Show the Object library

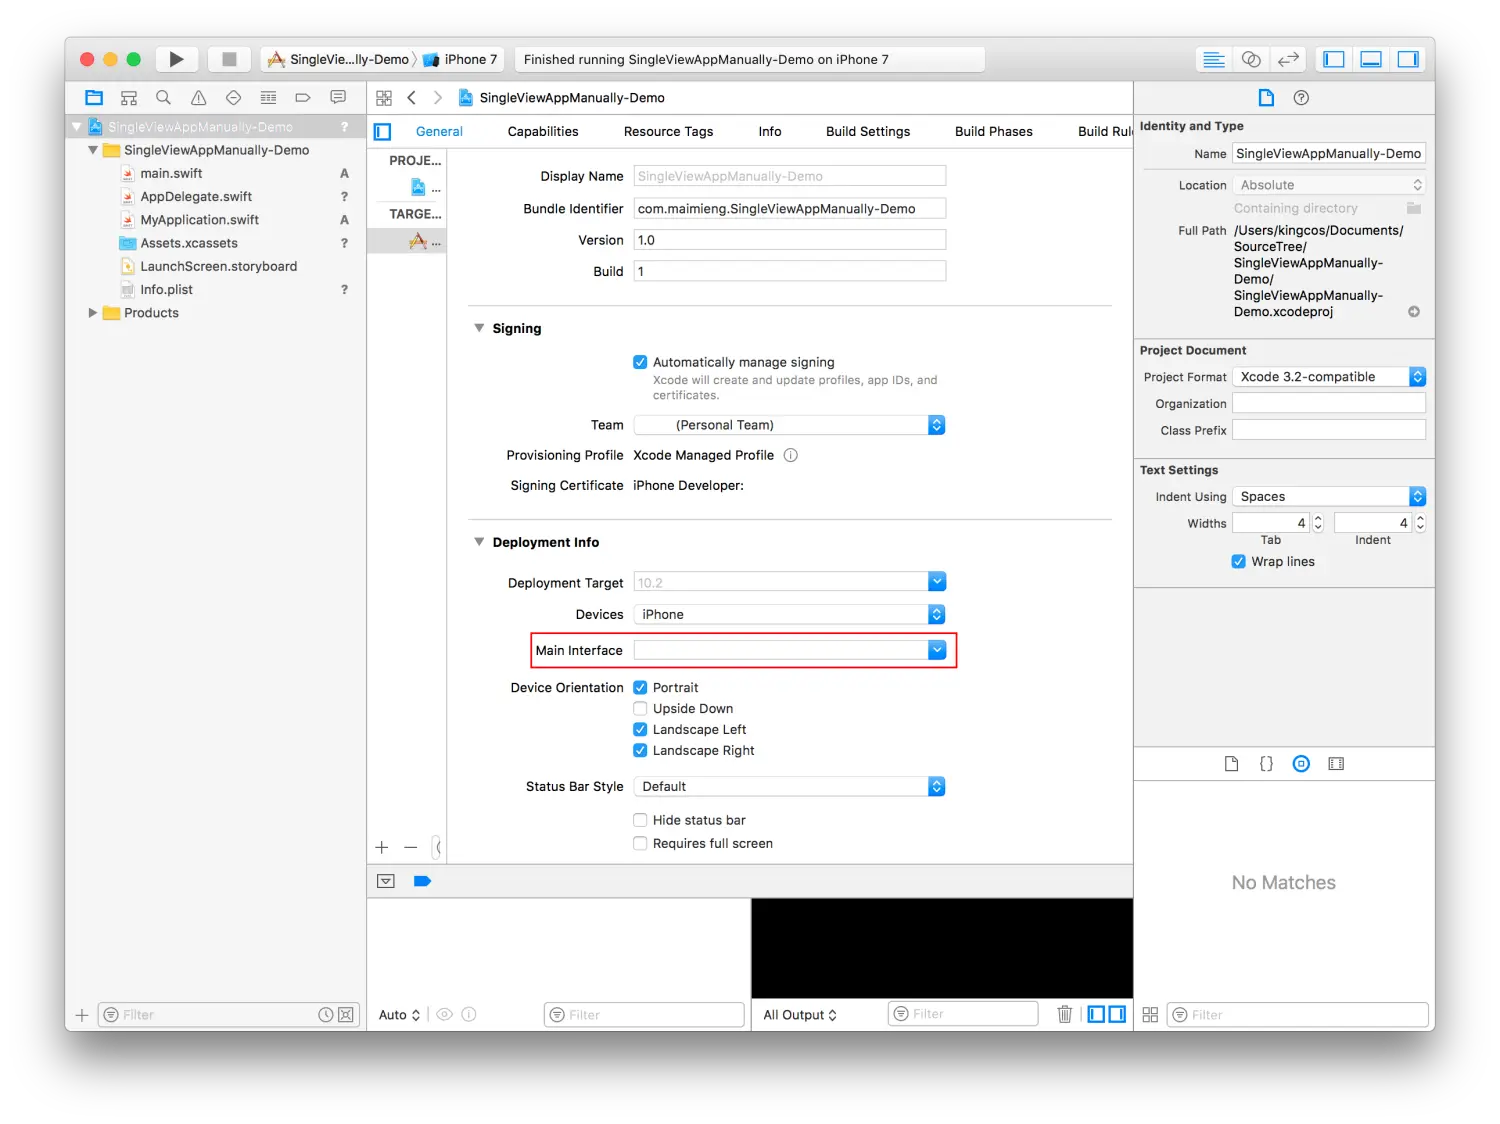[x=1301, y=764]
